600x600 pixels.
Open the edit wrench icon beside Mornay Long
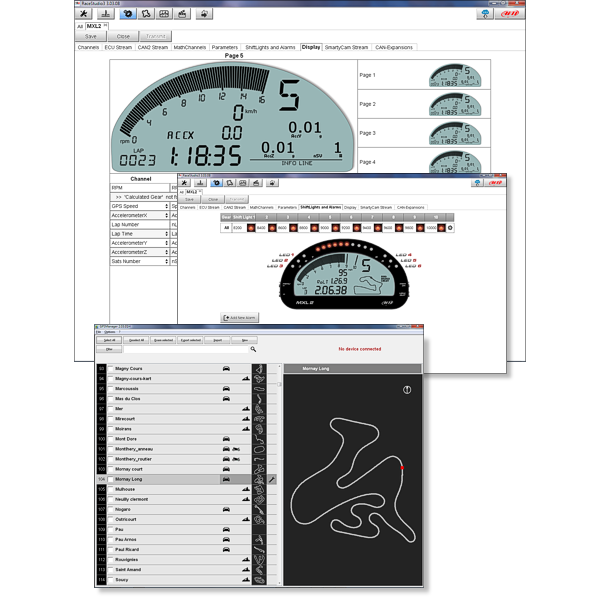271,480
